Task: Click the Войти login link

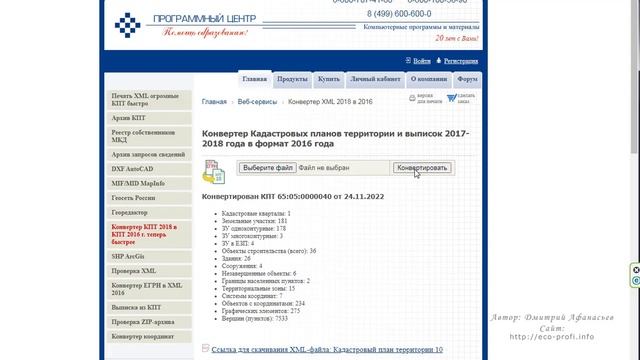Action: coord(422,61)
